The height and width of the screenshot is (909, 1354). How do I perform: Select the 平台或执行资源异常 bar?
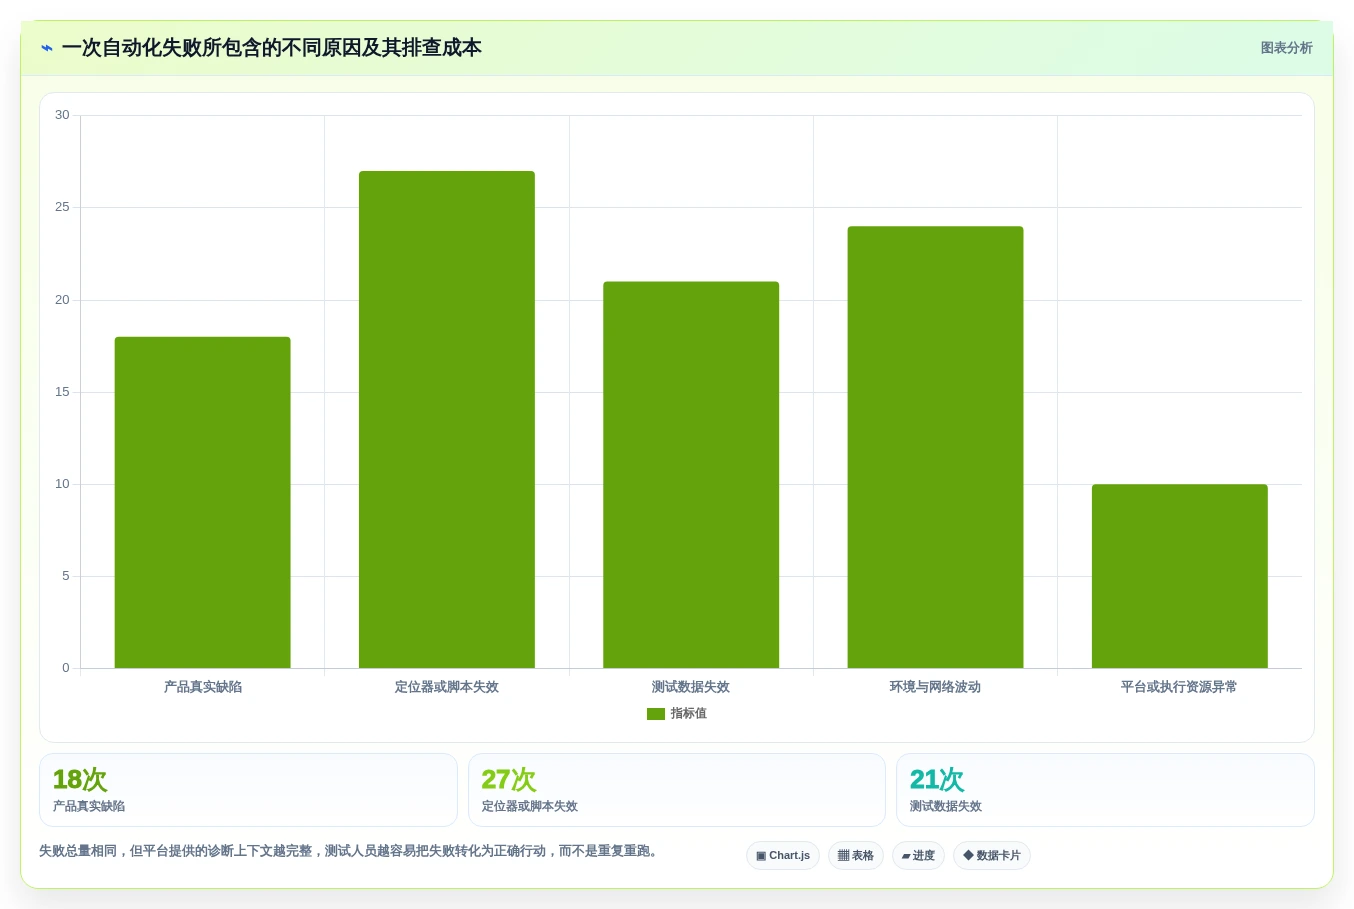pos(1180,576)
